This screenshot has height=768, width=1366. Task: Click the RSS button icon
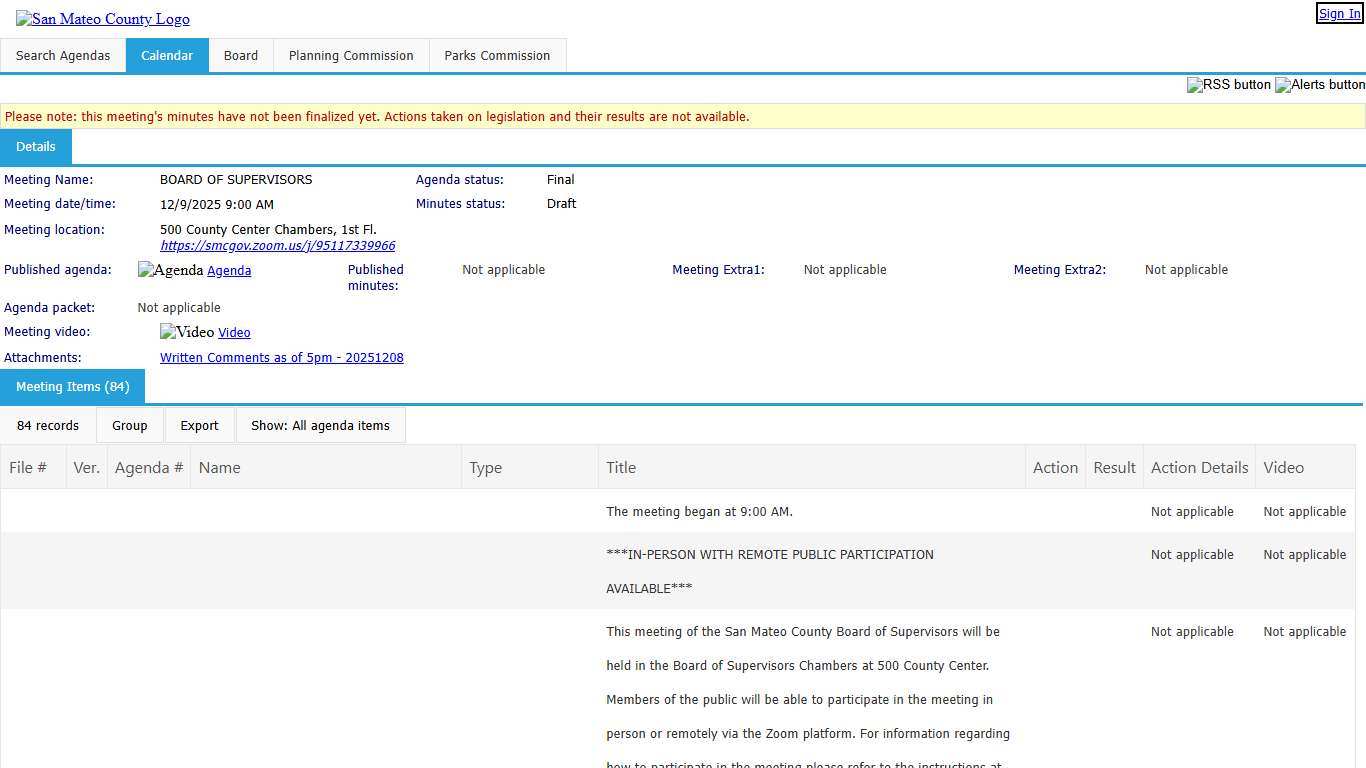coord(1228,85)
